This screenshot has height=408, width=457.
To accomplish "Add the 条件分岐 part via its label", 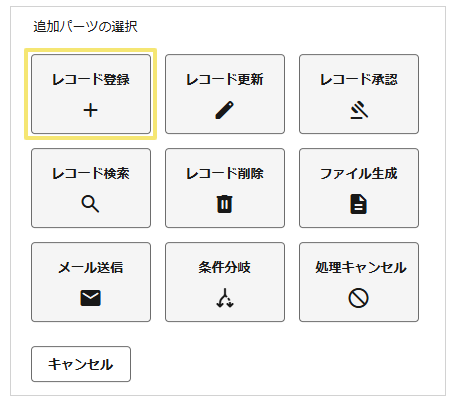I will coord(225,267).
